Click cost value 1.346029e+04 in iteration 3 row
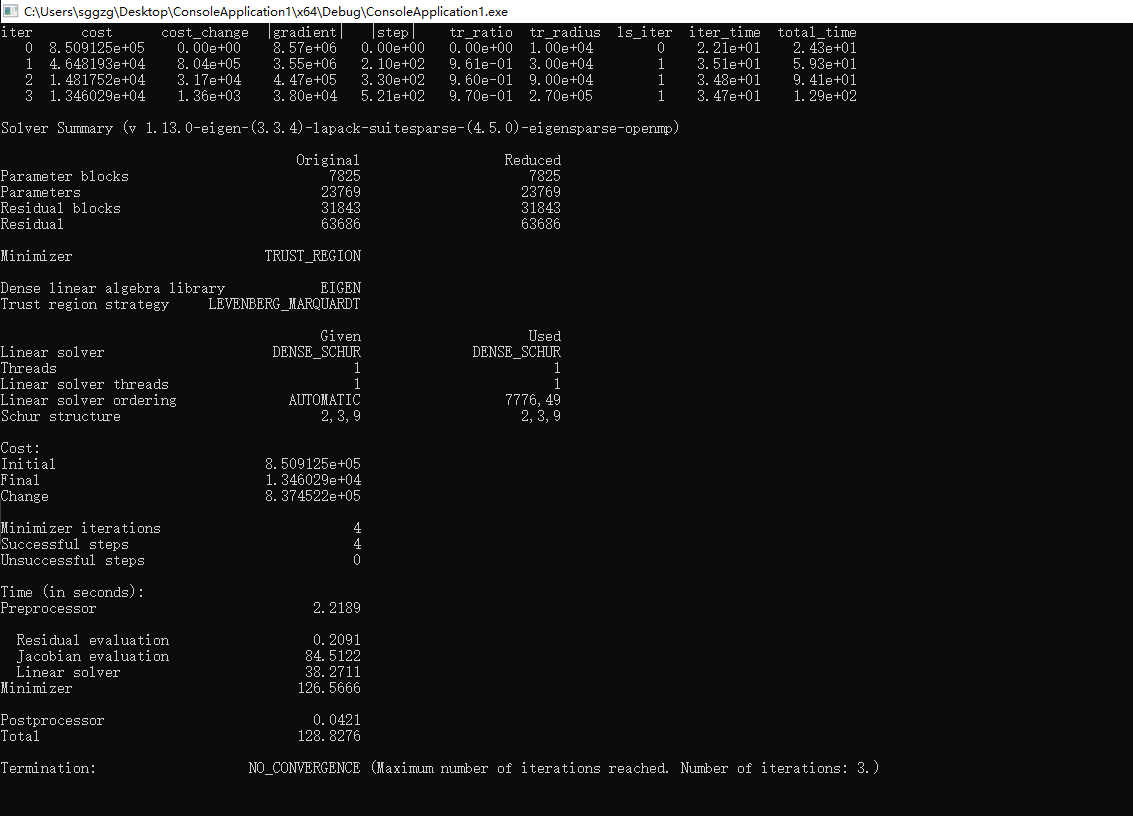 tap(97, 96)
